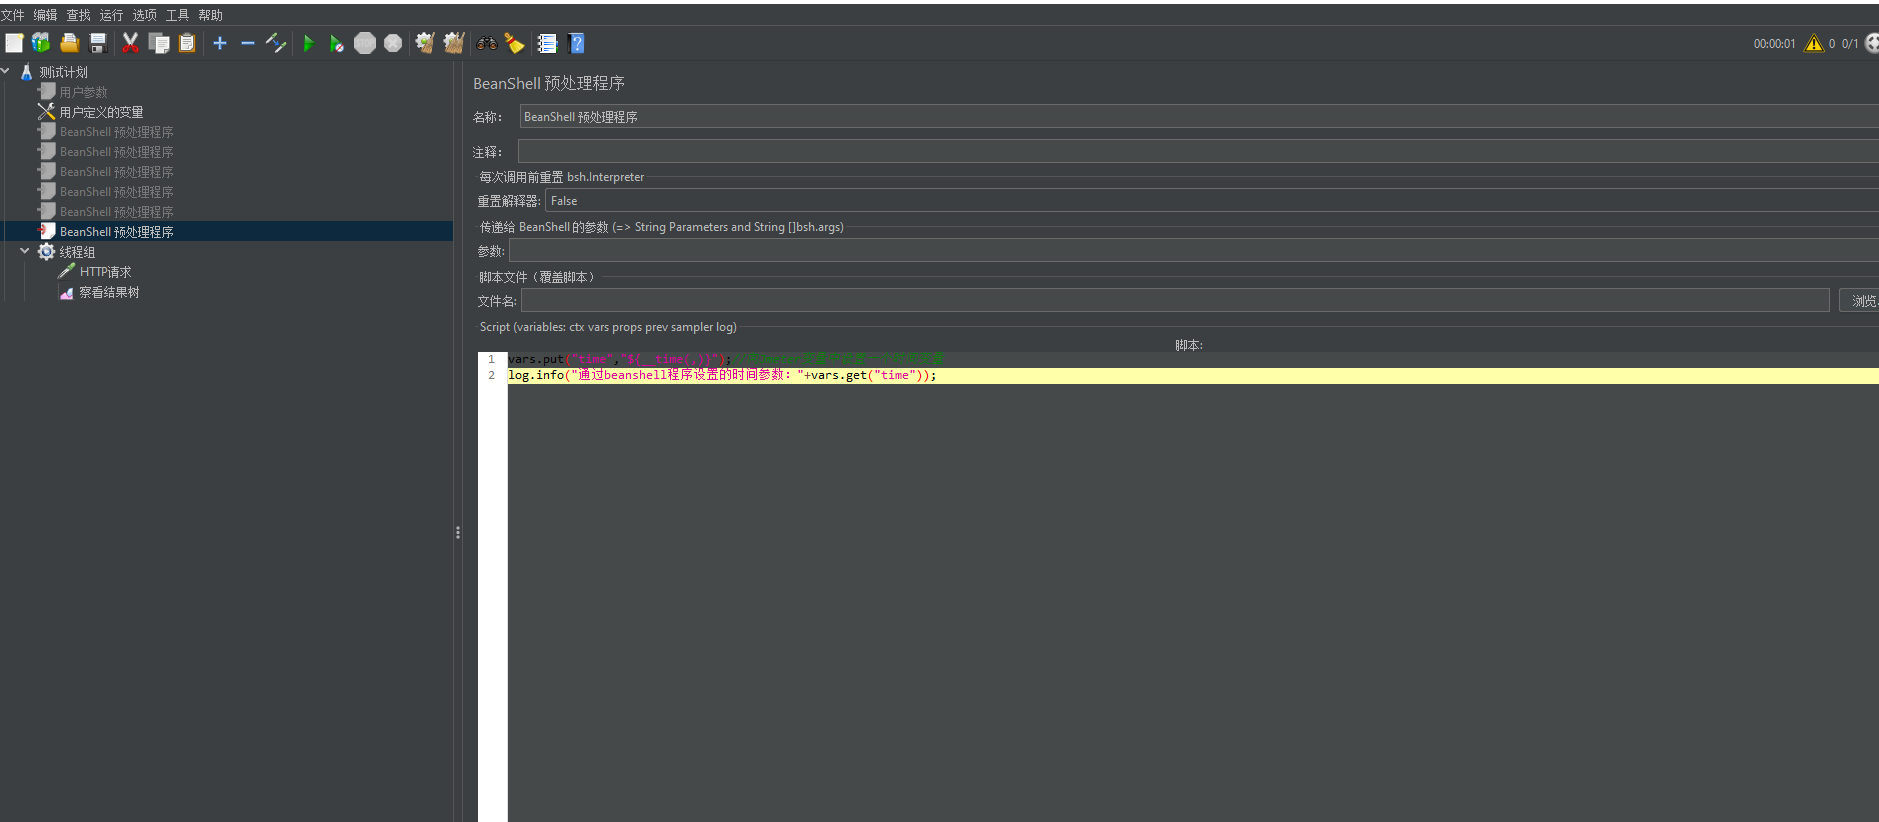Start the test with green play icon
The height and width of the screenshot is (822, 1879).
[309, 43]
